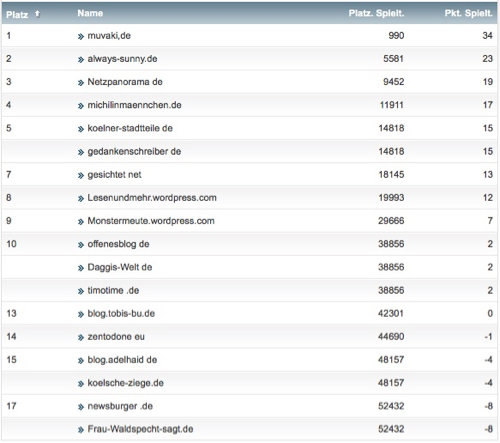The image size is (500, 443).
Task: Open the newsburger .de link
Action: point(120,406)
